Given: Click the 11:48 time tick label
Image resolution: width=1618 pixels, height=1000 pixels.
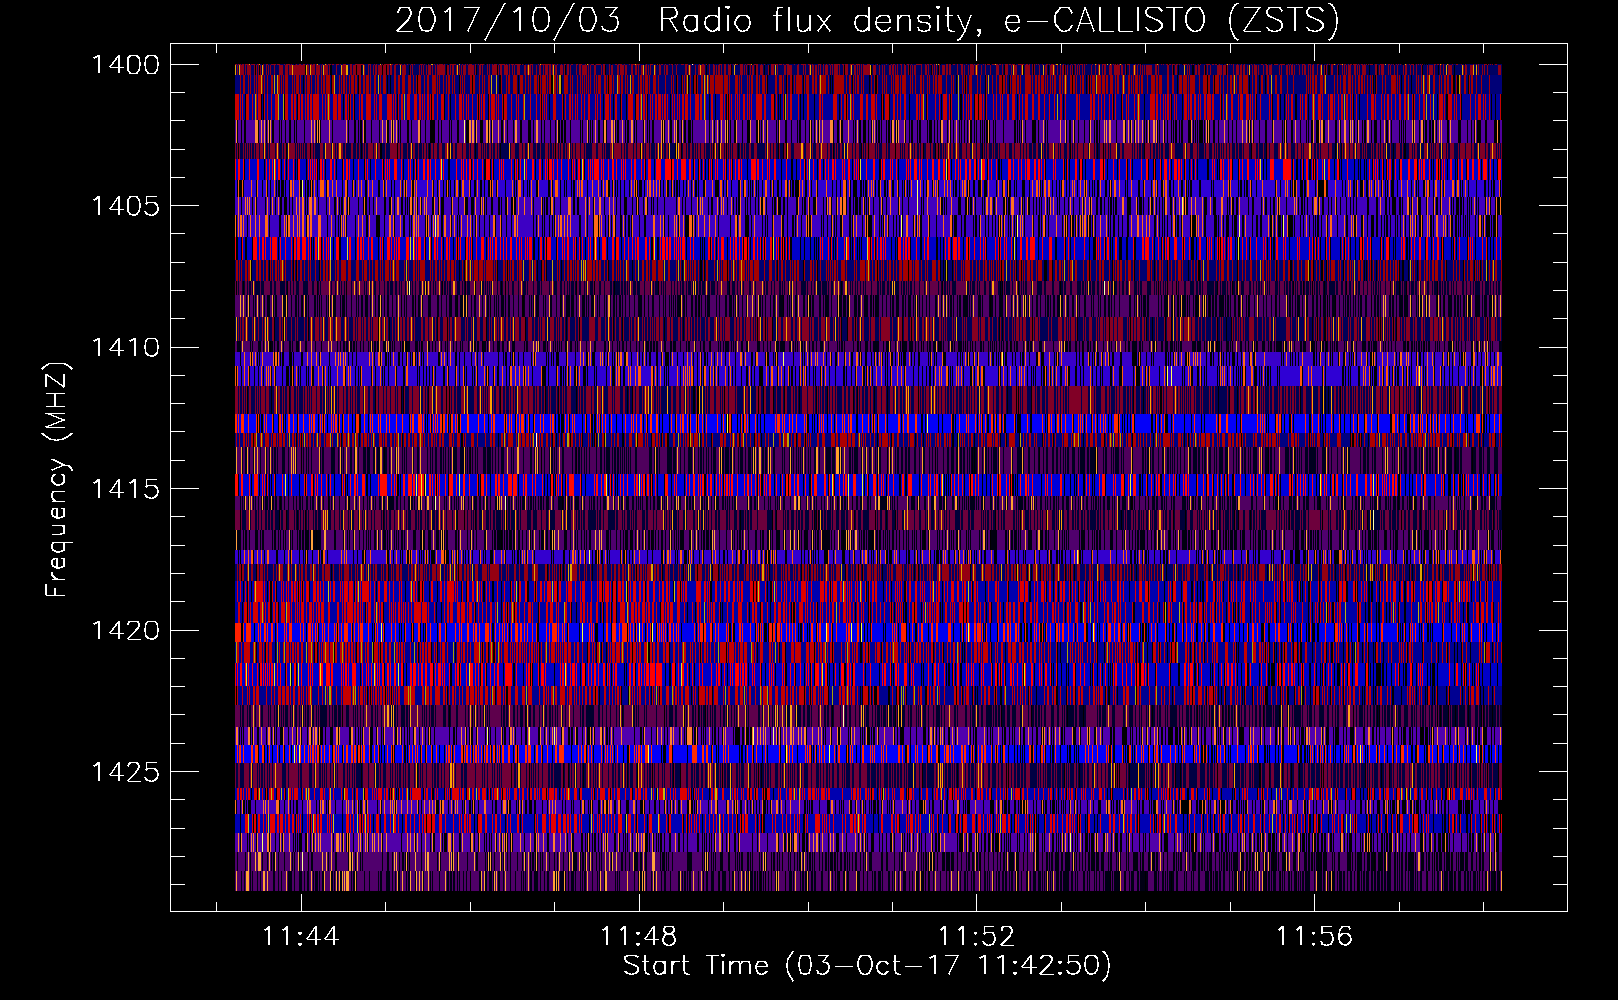Looking at the screenshot, I should click(639, 937).
